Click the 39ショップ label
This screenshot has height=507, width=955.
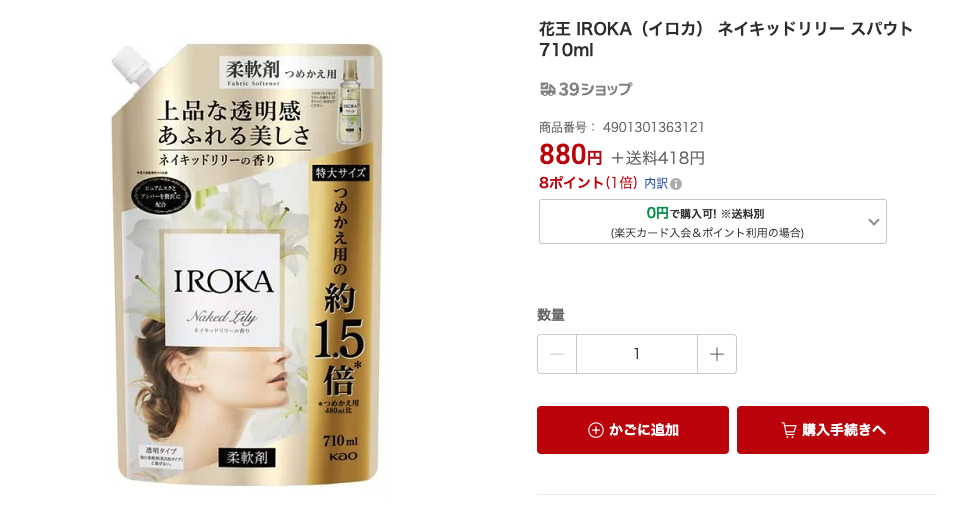[x=596, y=90]
